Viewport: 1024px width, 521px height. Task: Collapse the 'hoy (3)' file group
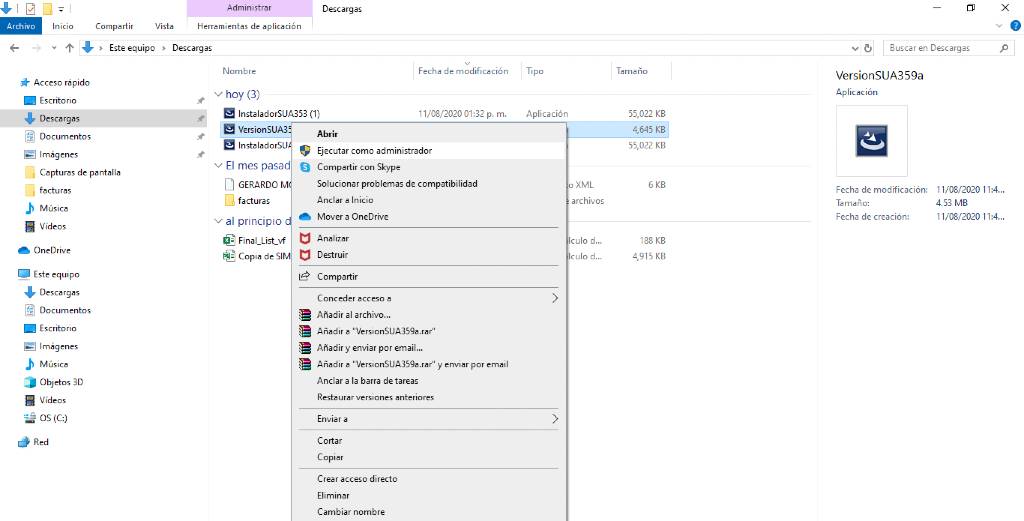click(x=219, y=94)
